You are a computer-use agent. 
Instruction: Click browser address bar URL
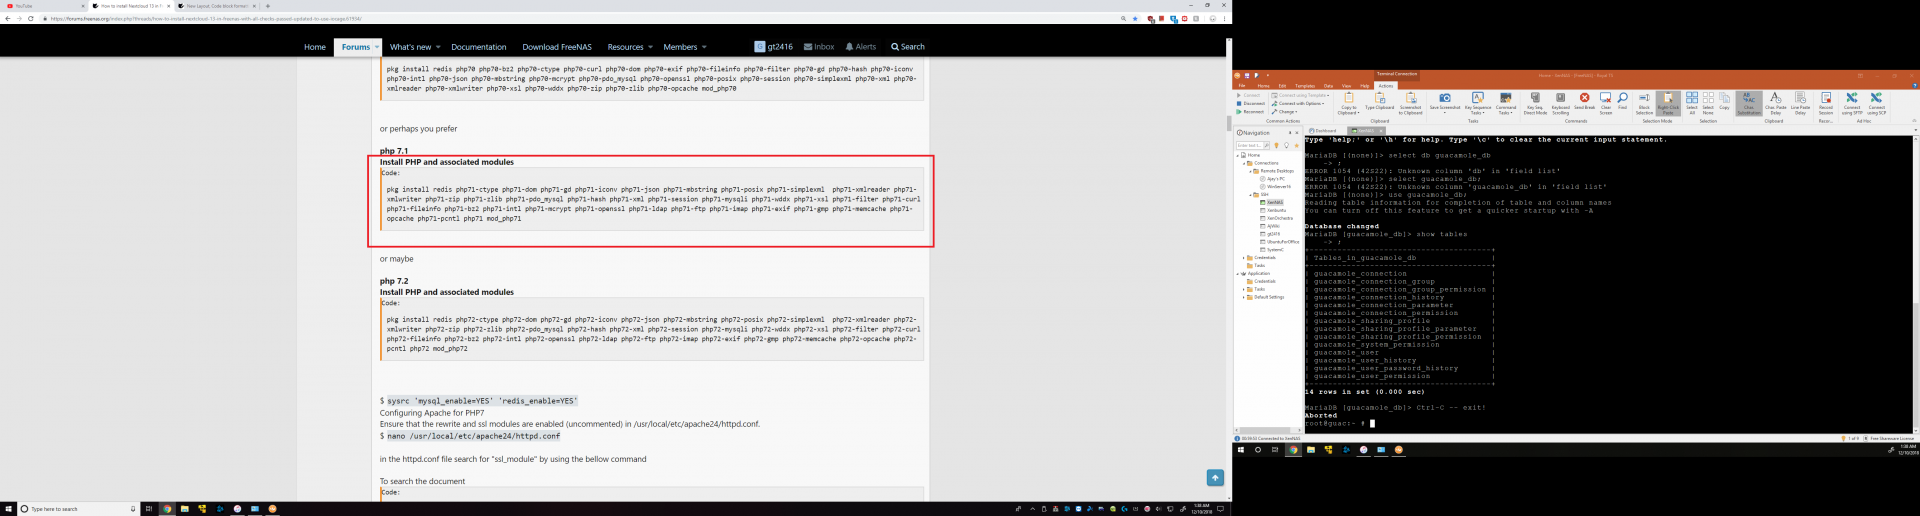(205, 18)
